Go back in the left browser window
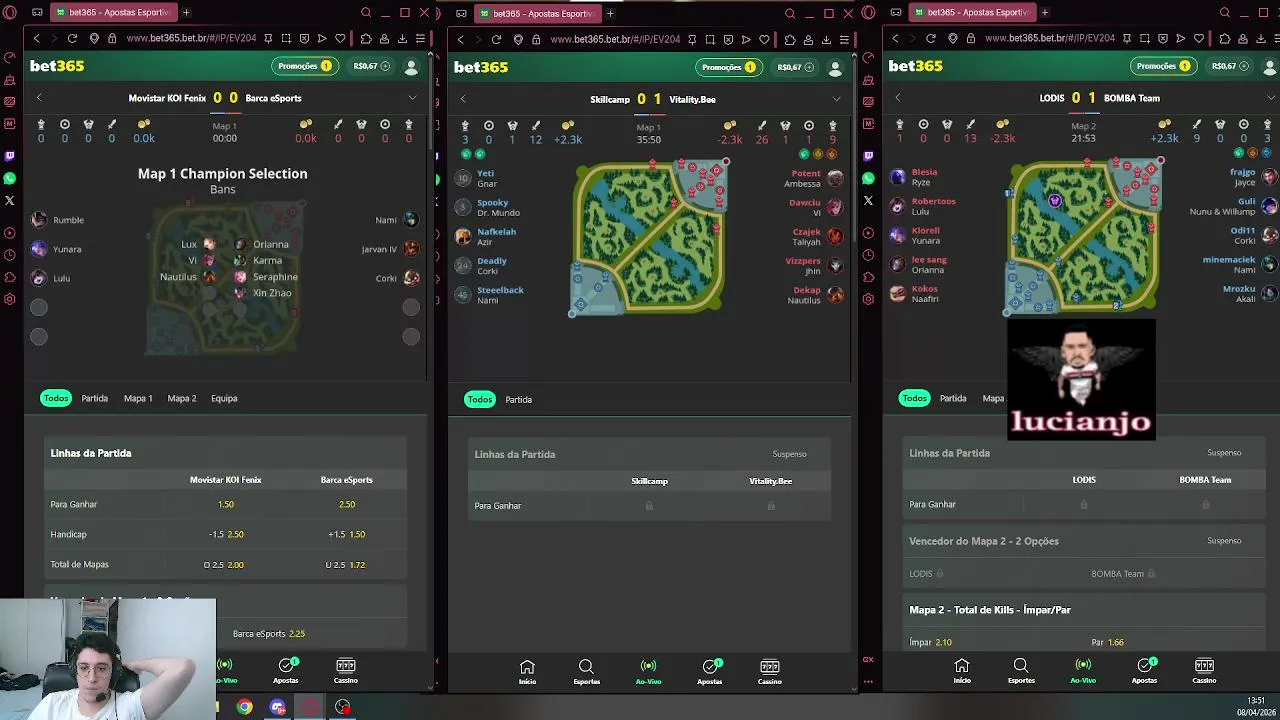 point(36,38)
